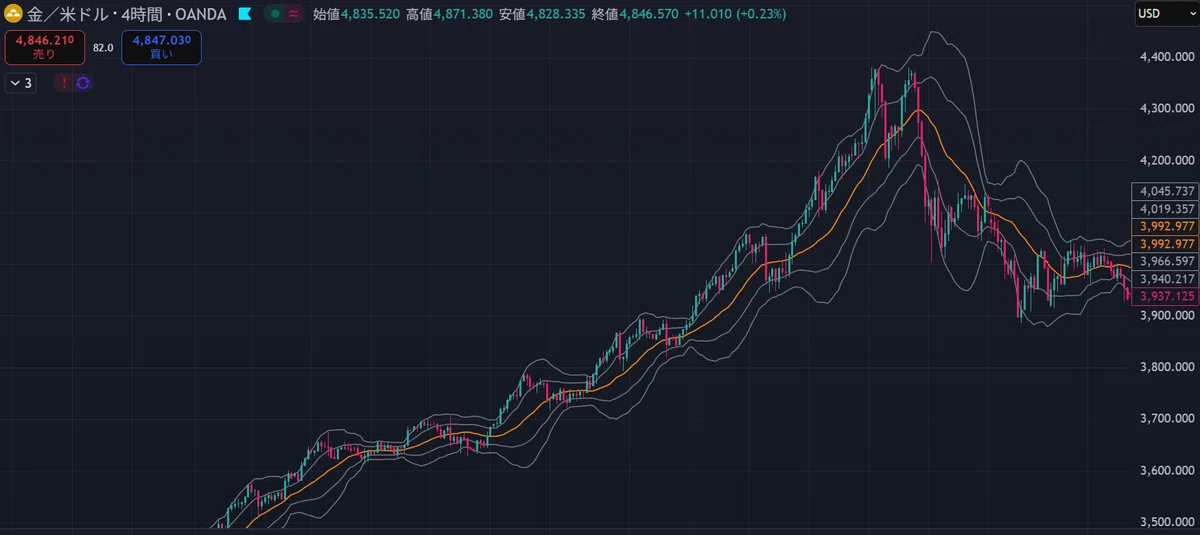Viewport: 1200px width, 535px height.
Task: Click the close price 終値4,846.570
Action: (634, 15)
